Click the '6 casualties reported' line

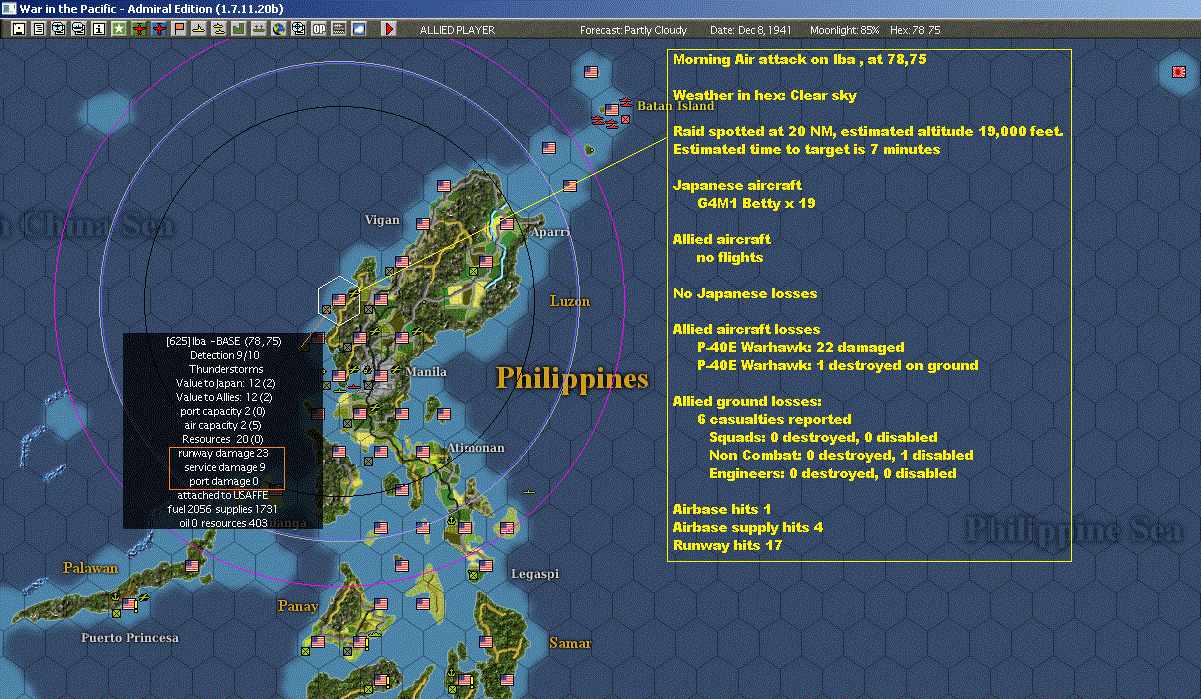pos(774,419)
